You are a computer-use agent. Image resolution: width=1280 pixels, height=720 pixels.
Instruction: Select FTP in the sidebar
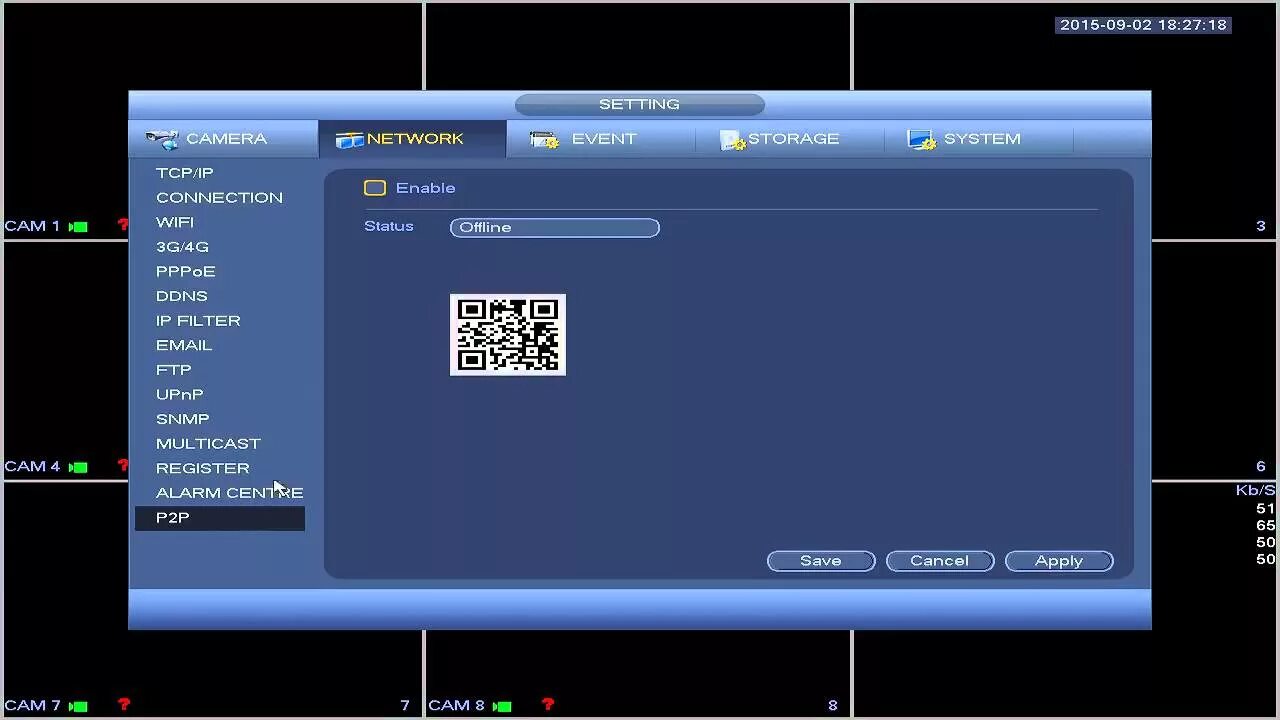click(x=174, y=370)
